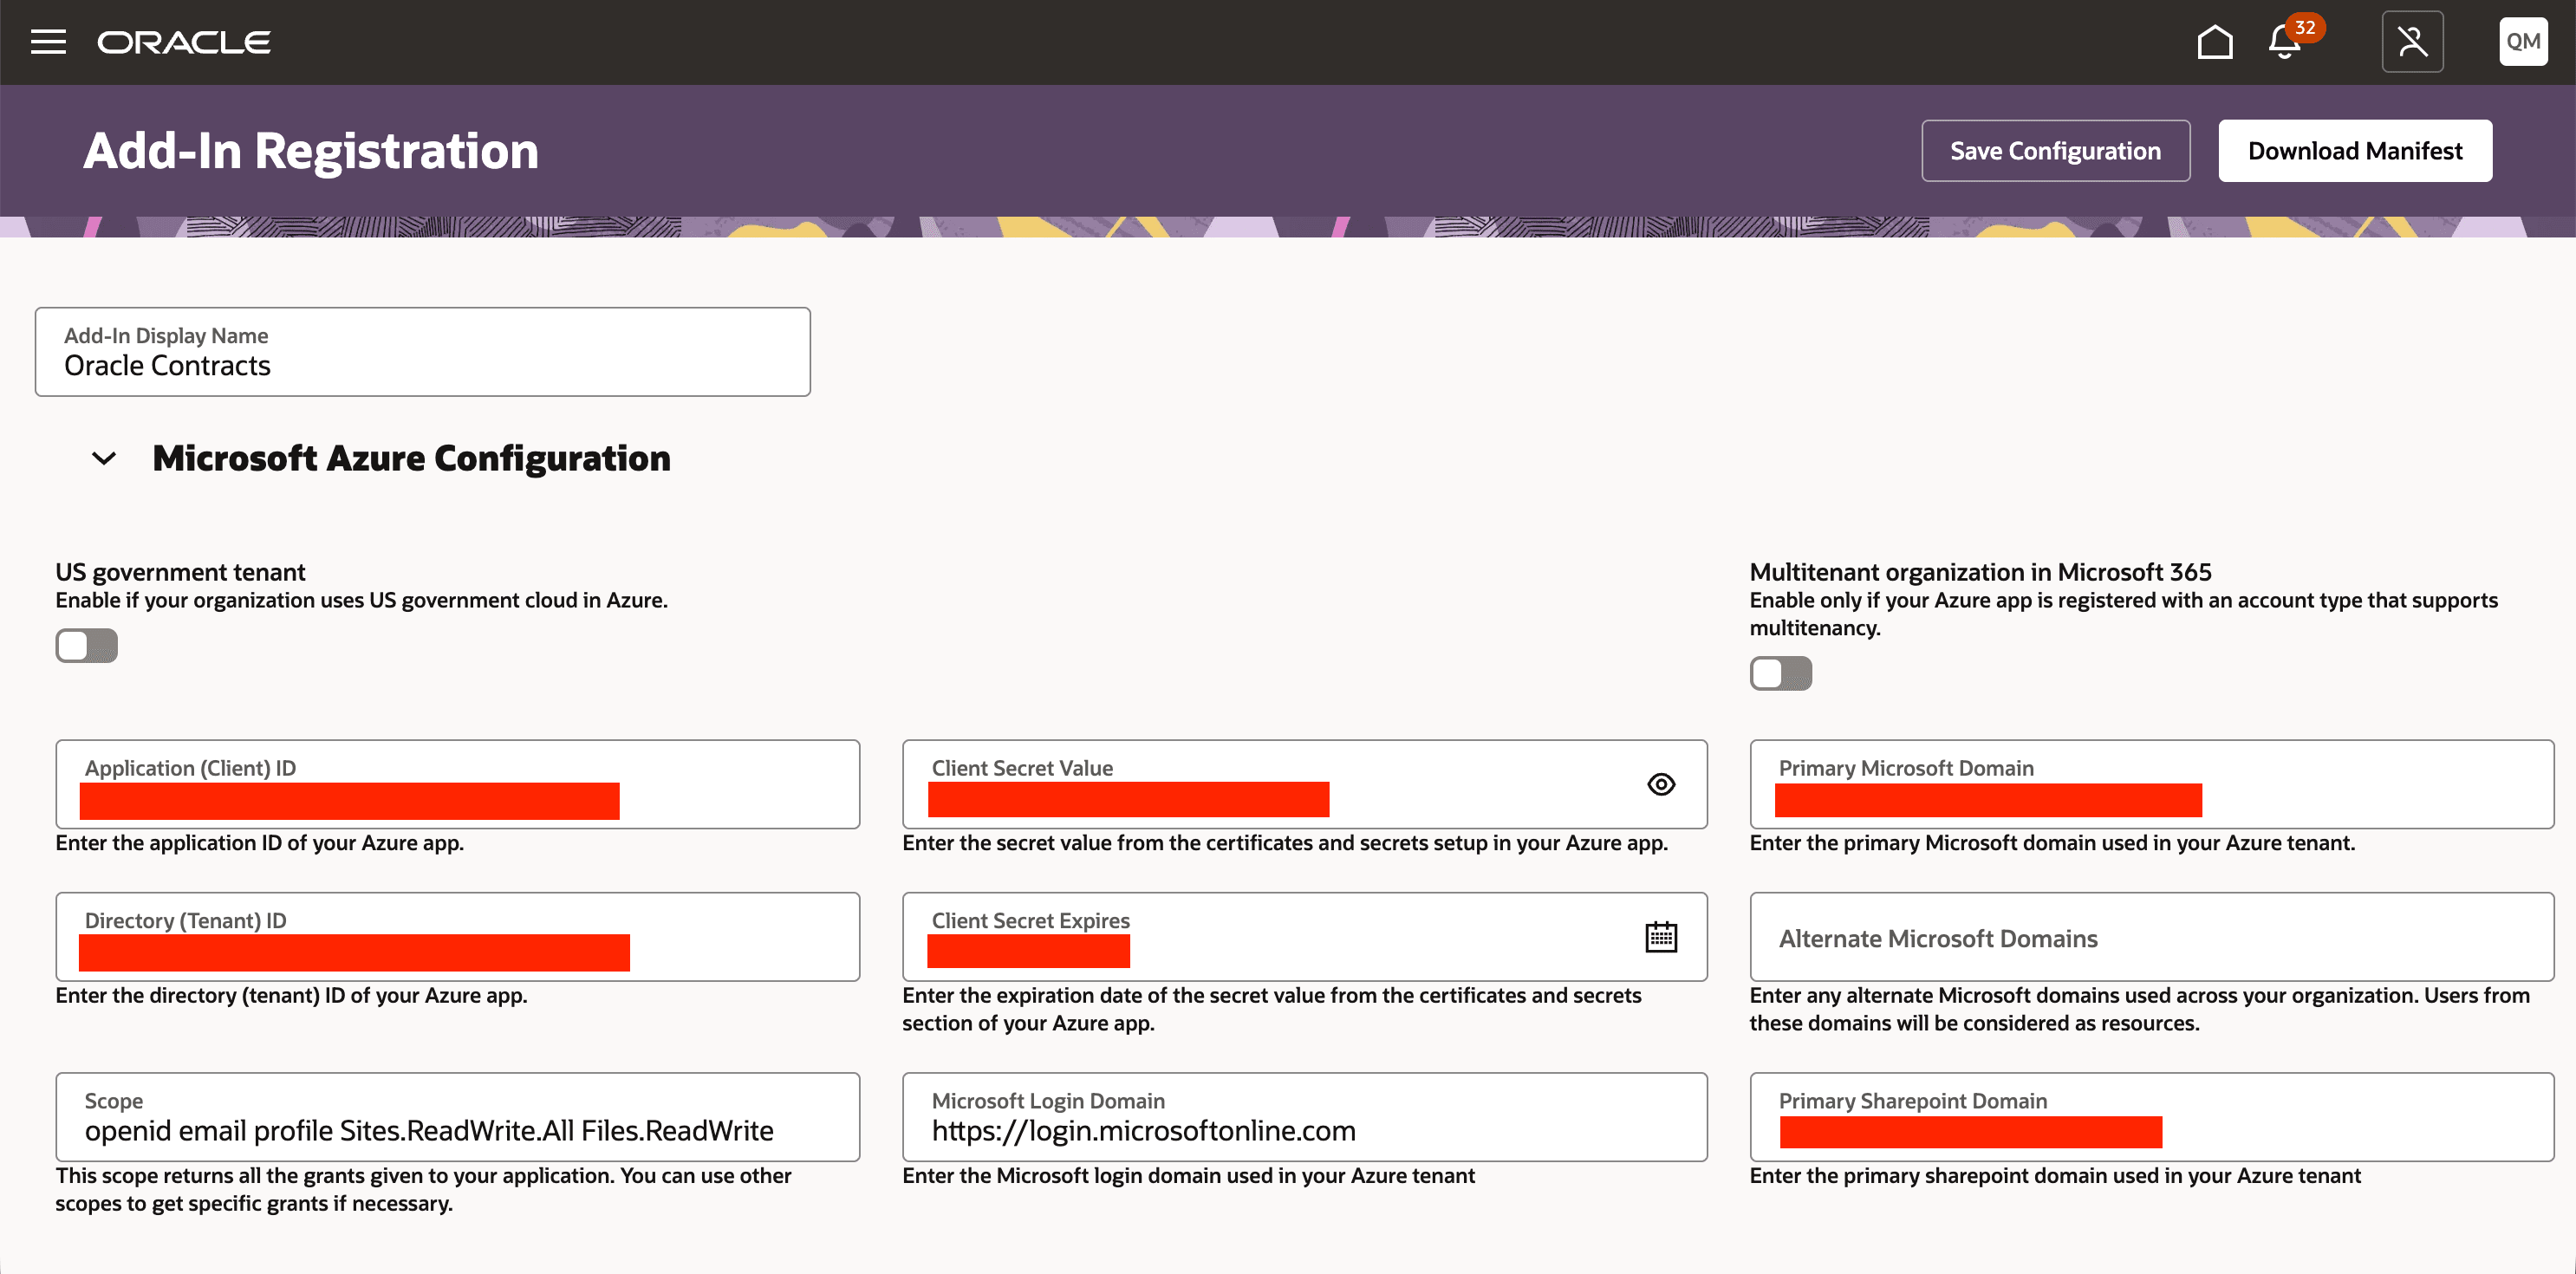This screenshot has width=2576, height=1274.
Task: Click the Alternate Microsoft Domains field
Action: point(2151,937)
